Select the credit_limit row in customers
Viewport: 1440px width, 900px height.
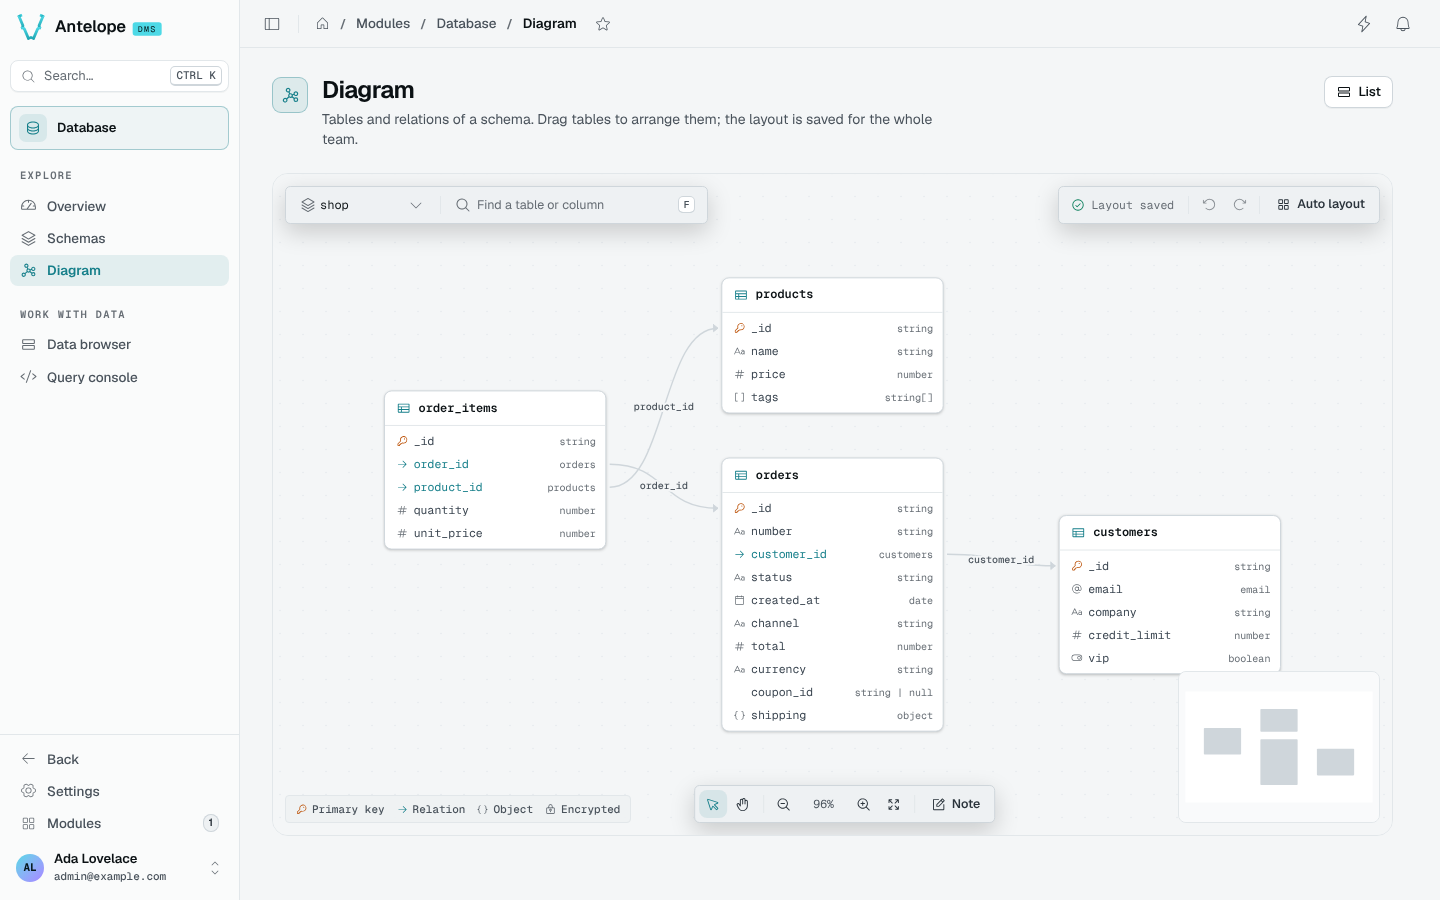[1169, 636]
